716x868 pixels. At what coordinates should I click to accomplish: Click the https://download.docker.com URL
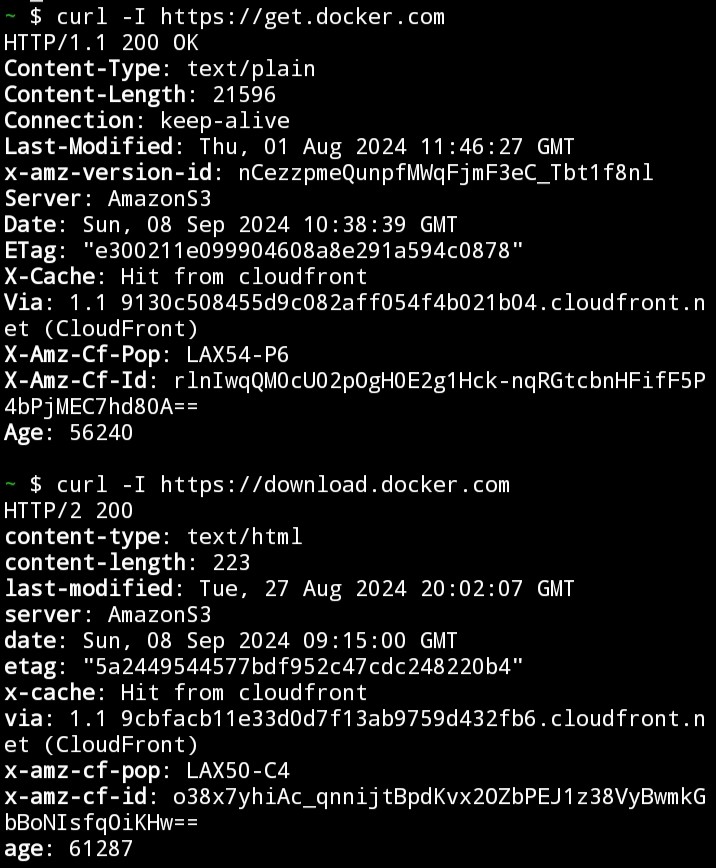point(335,485)
